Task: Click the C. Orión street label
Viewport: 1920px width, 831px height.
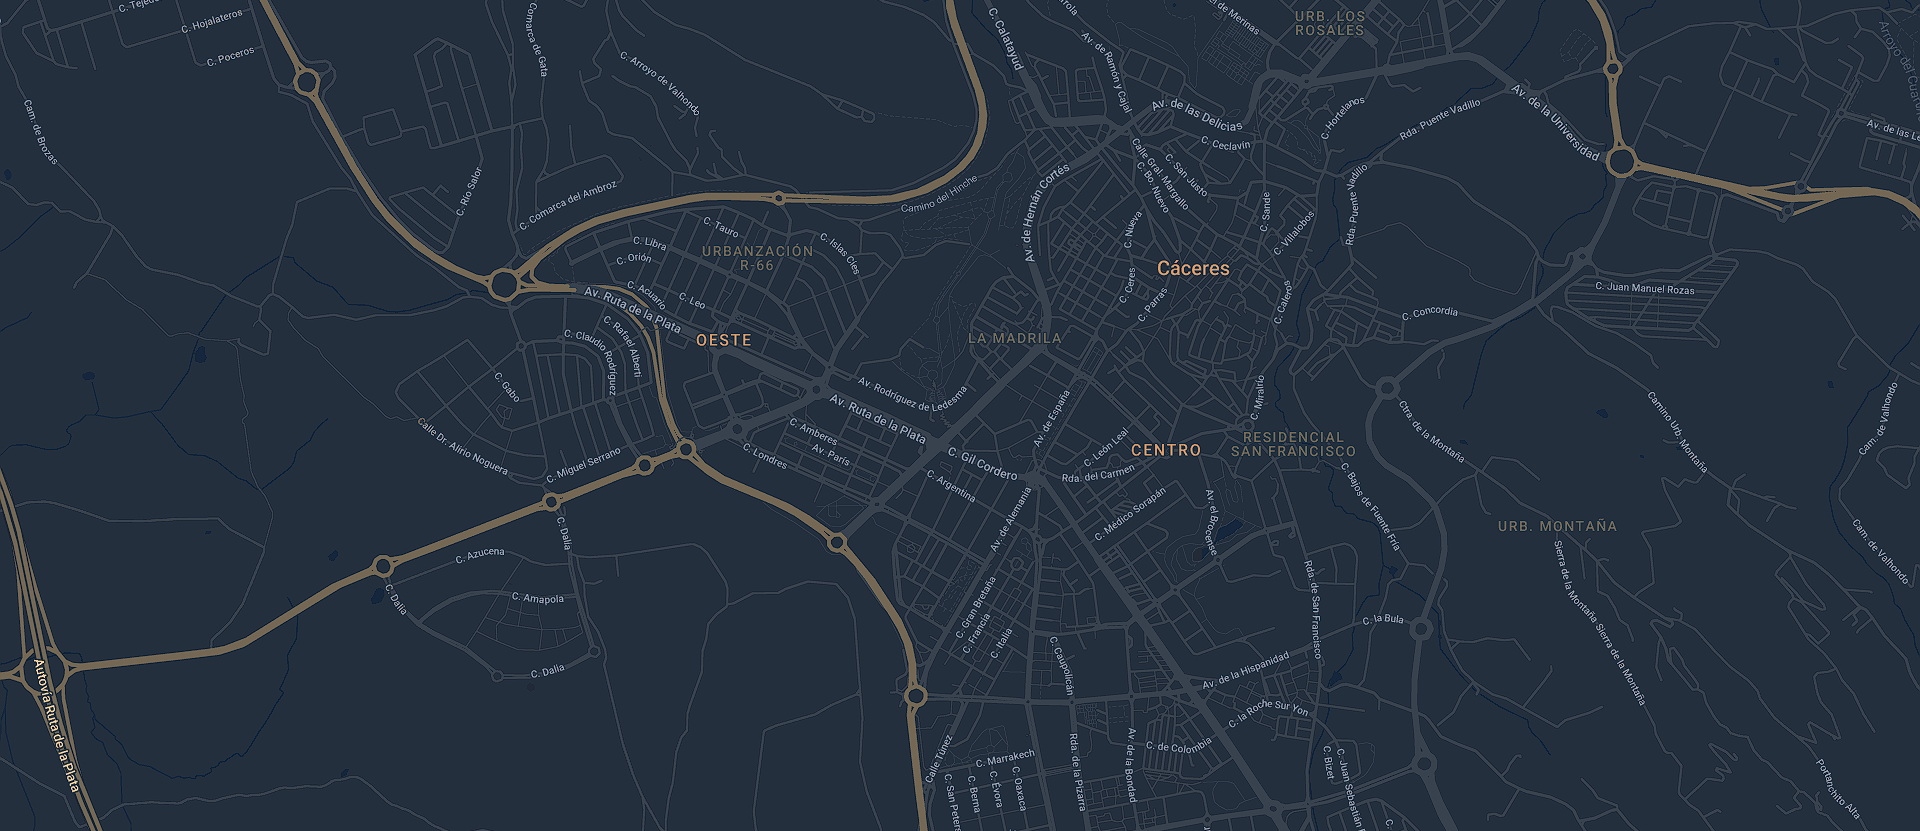Action: coord(634,259)
